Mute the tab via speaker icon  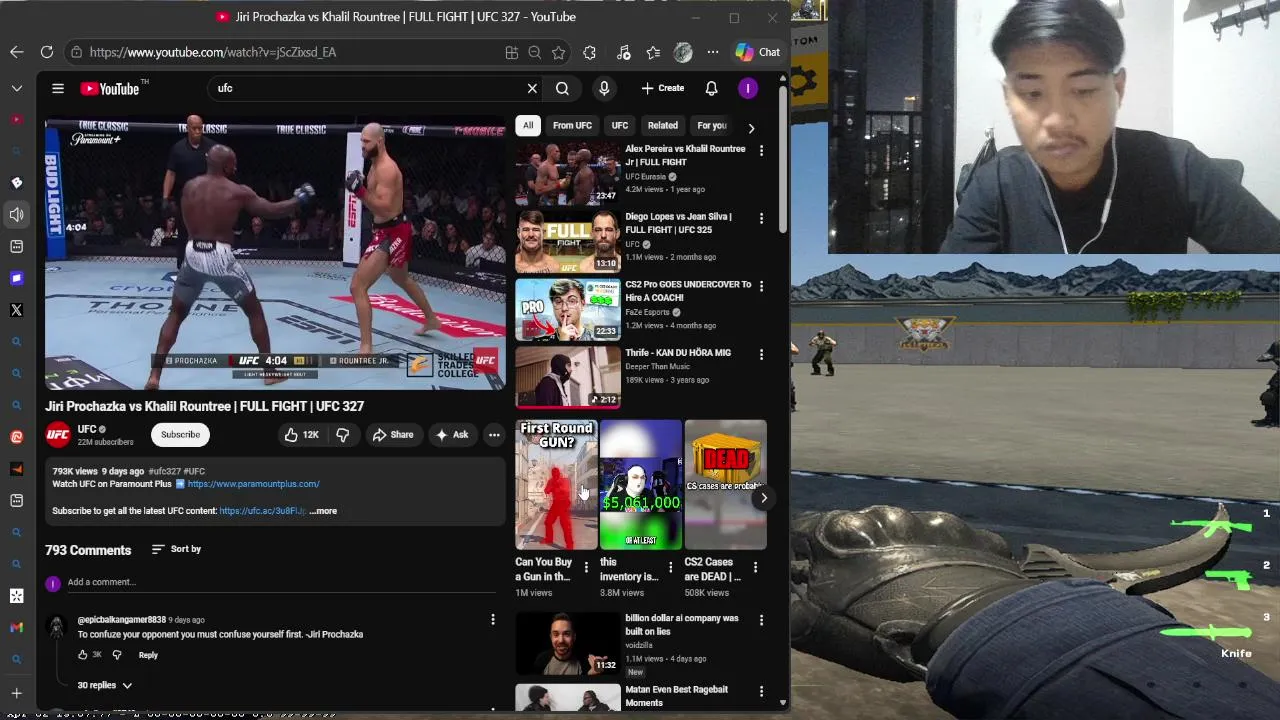click(16, 214)
